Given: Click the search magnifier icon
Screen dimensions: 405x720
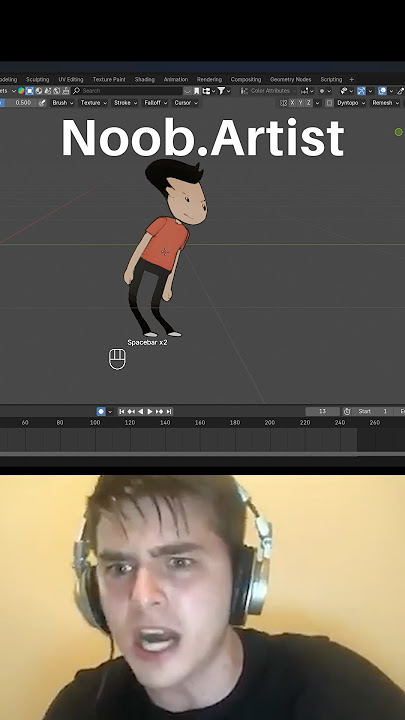Looking at the screenshot, I should [x=76, y=91].
